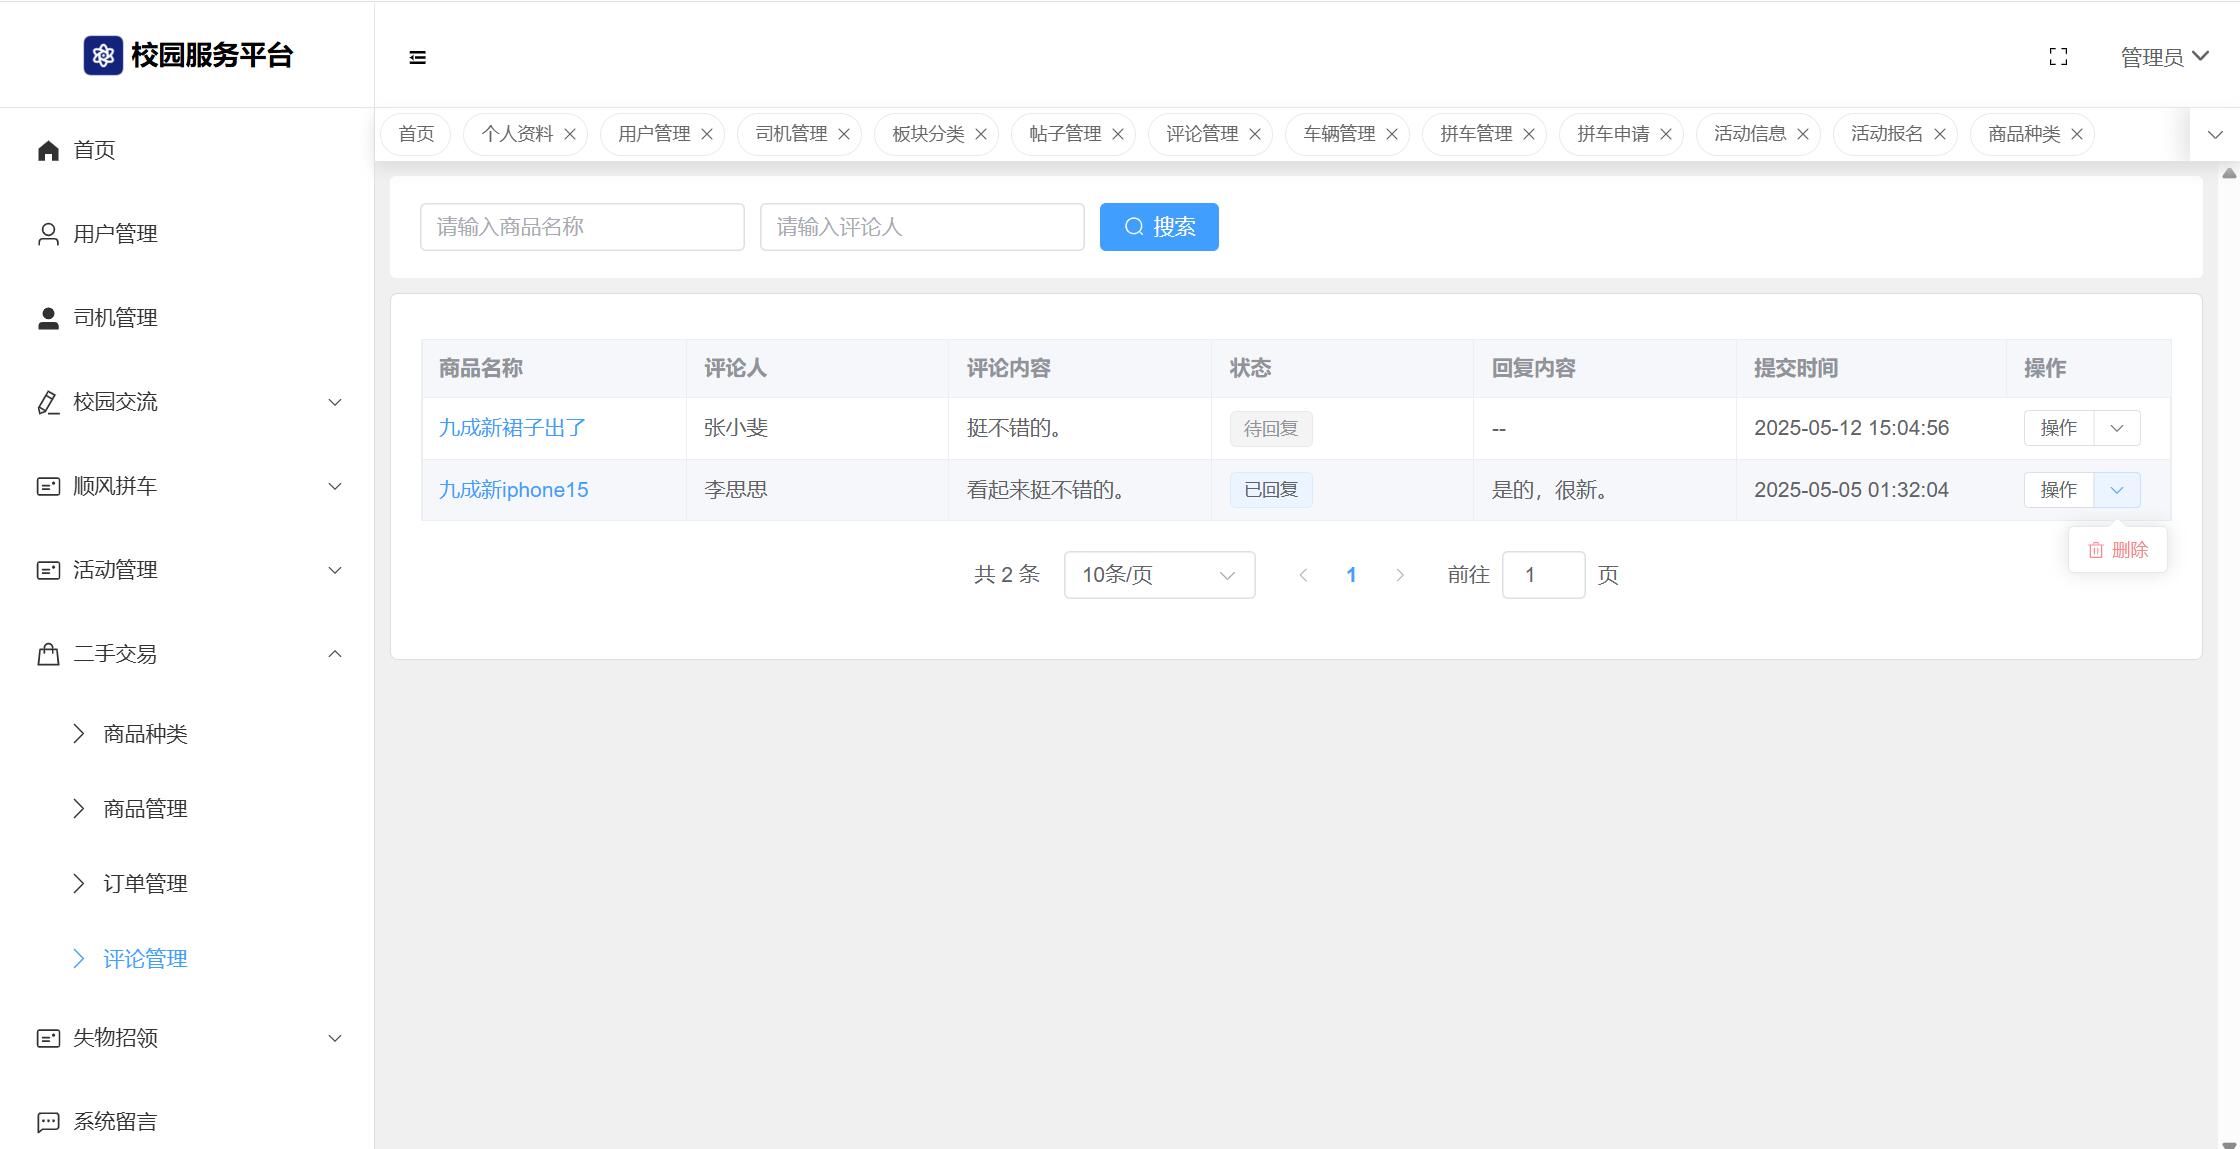
Task: Open 首页 via the home icon in sidebar
Action: tap(48, 150)
